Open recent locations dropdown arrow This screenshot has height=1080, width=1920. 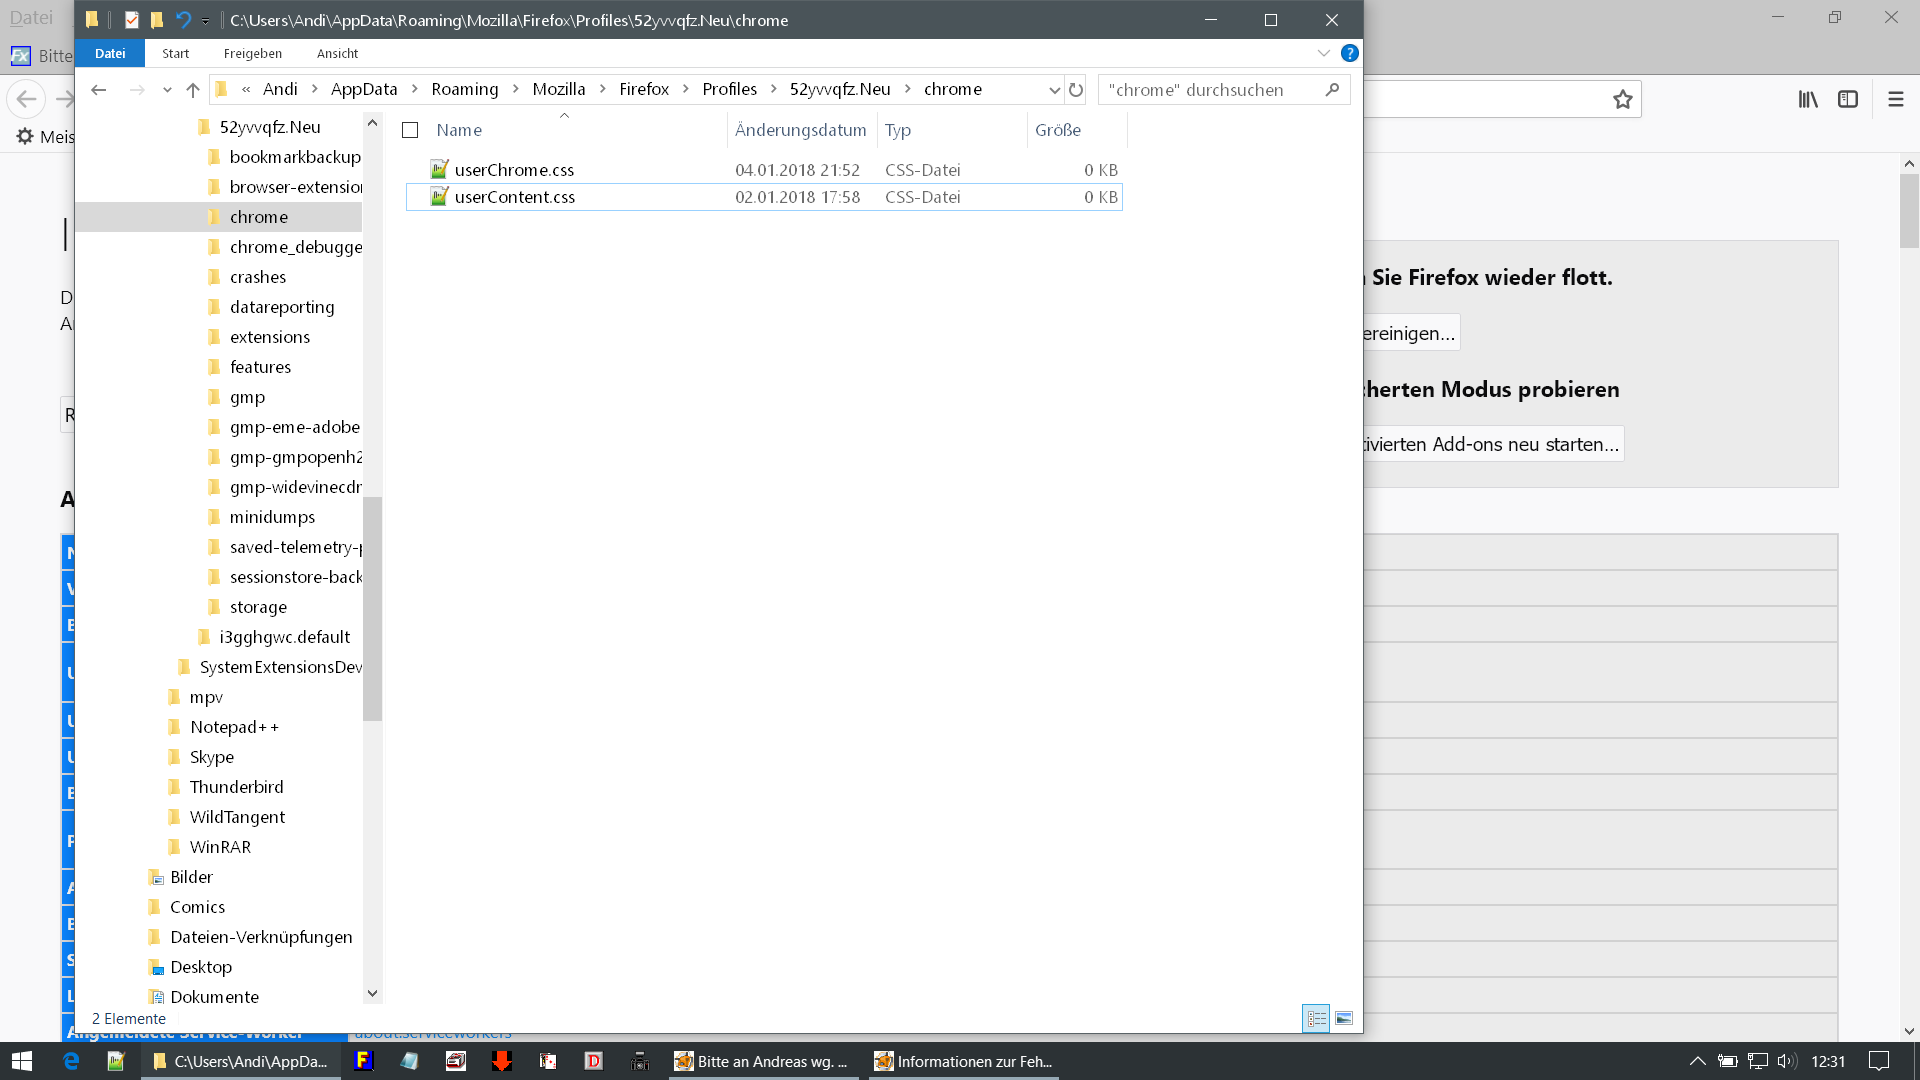click(167, 90)
